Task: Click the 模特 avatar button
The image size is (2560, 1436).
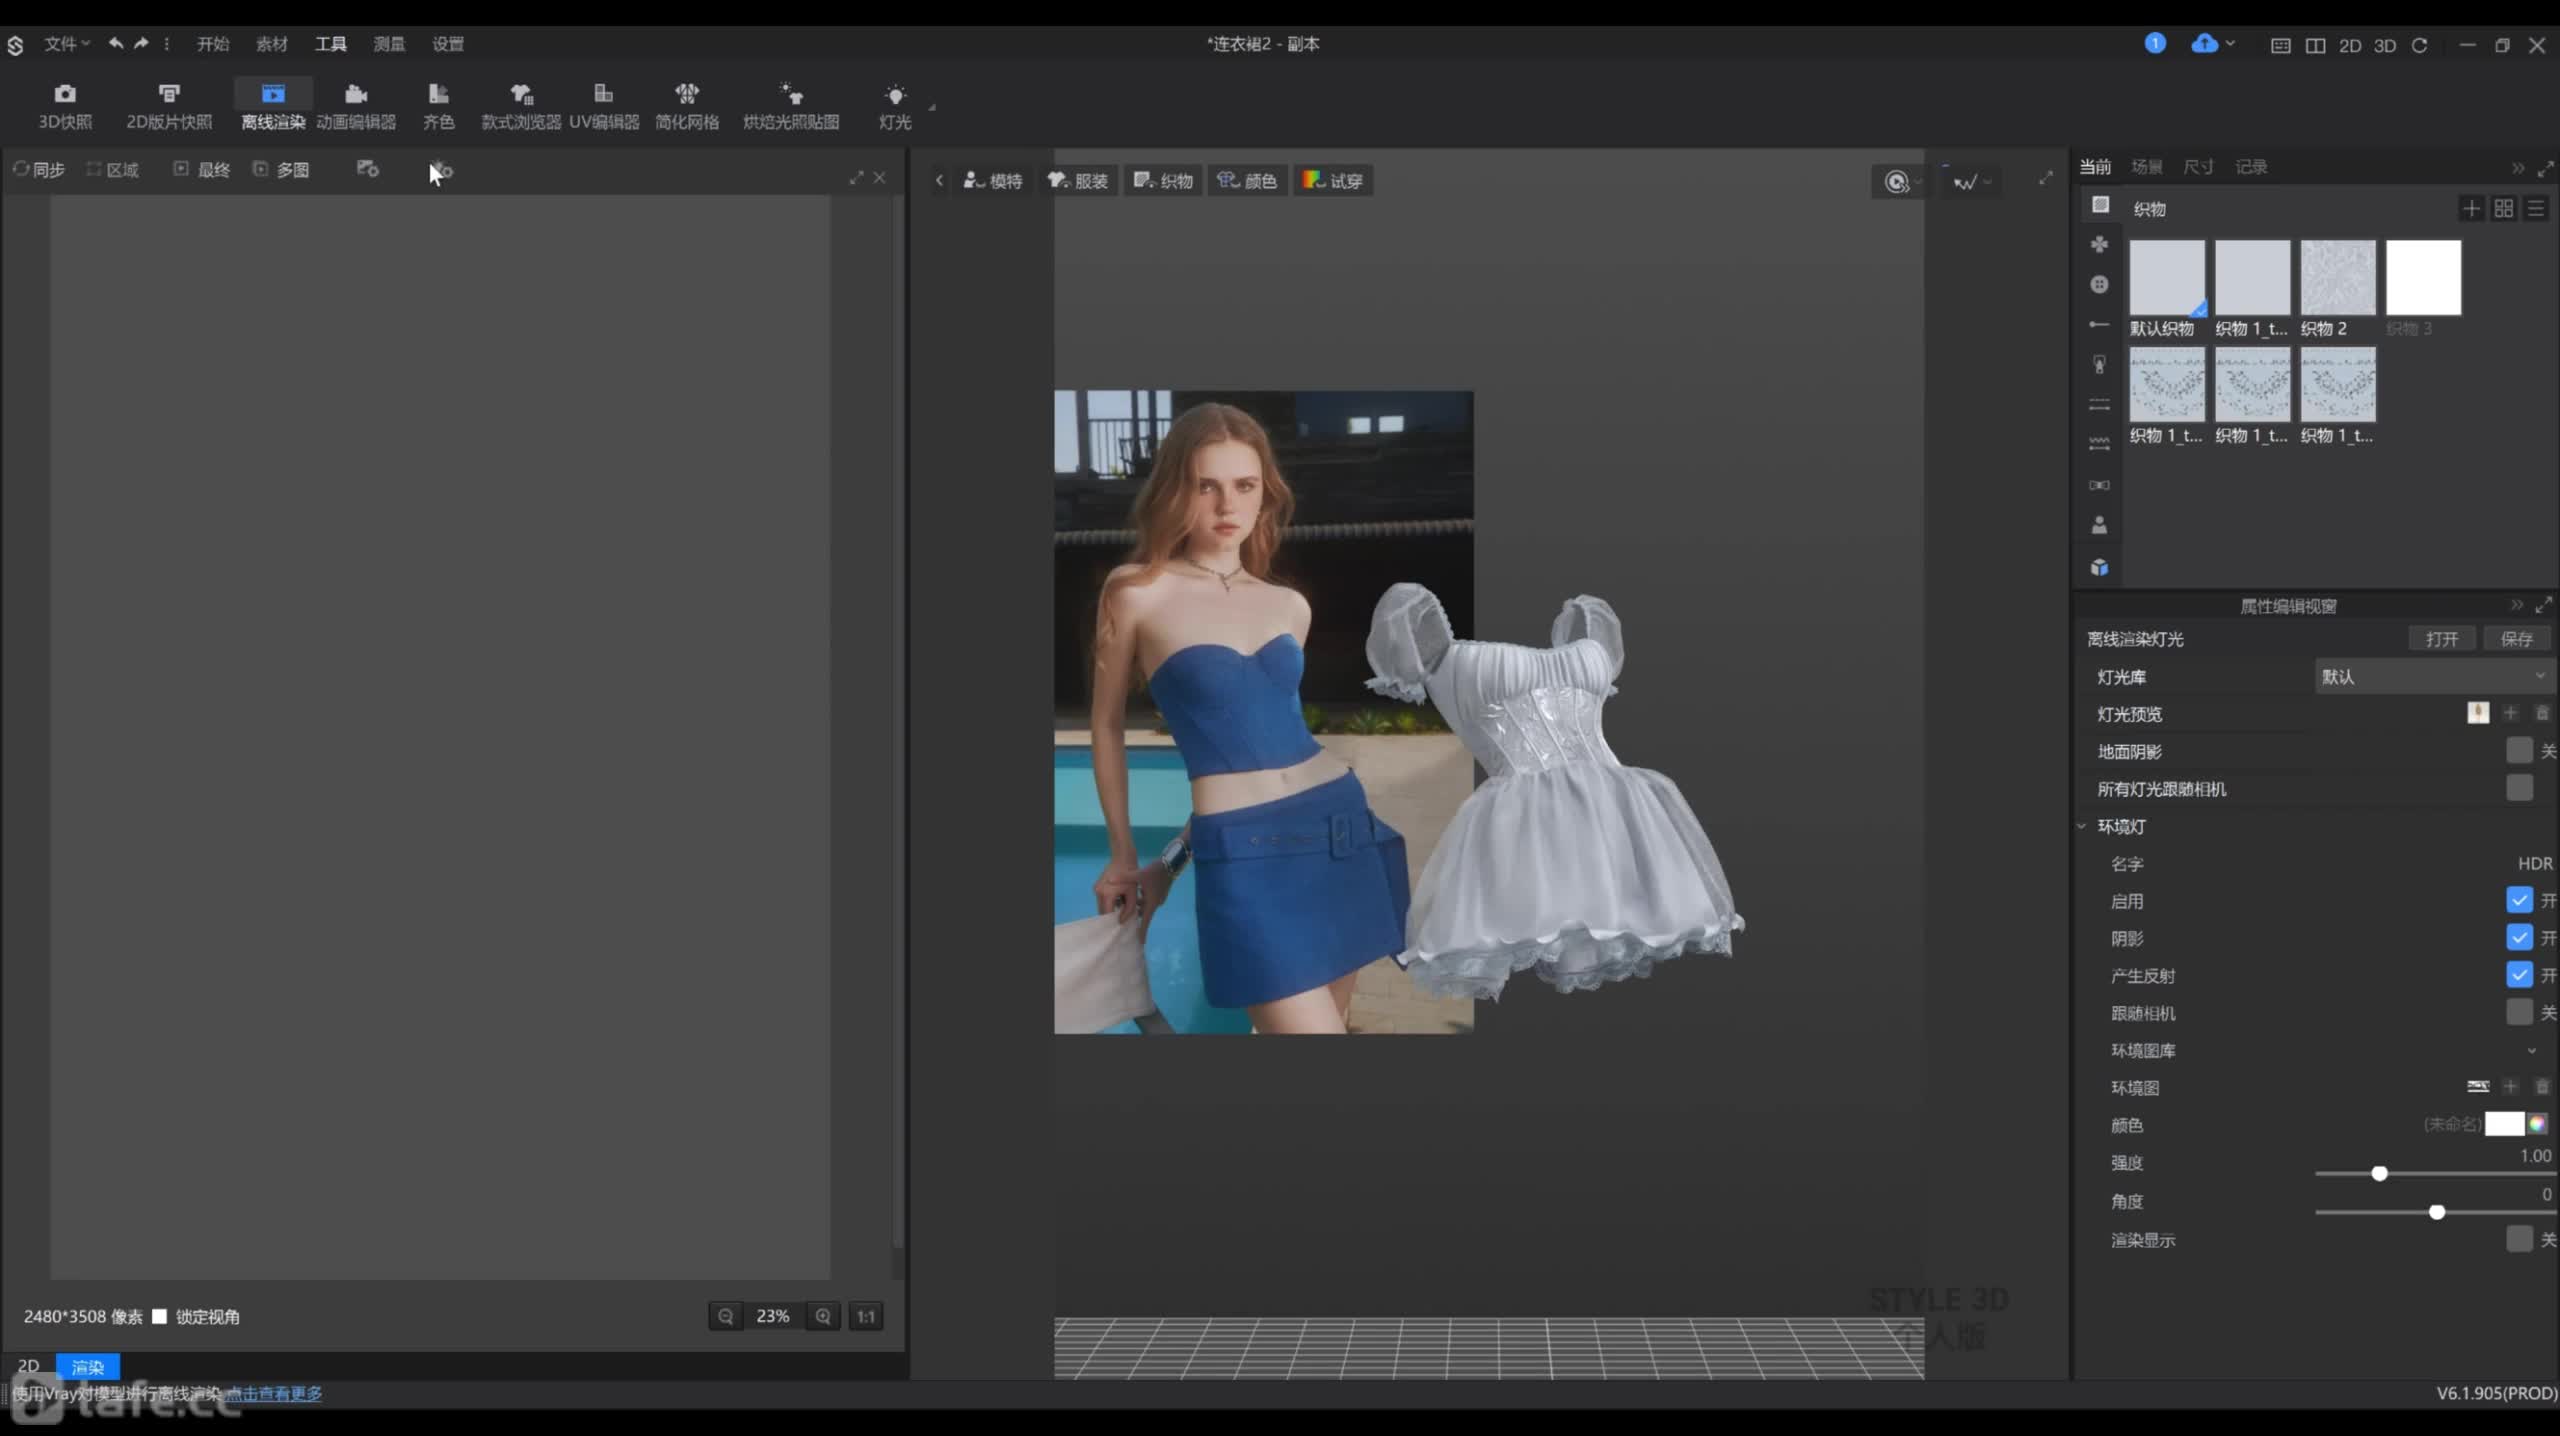Action: tap(992, 180)
